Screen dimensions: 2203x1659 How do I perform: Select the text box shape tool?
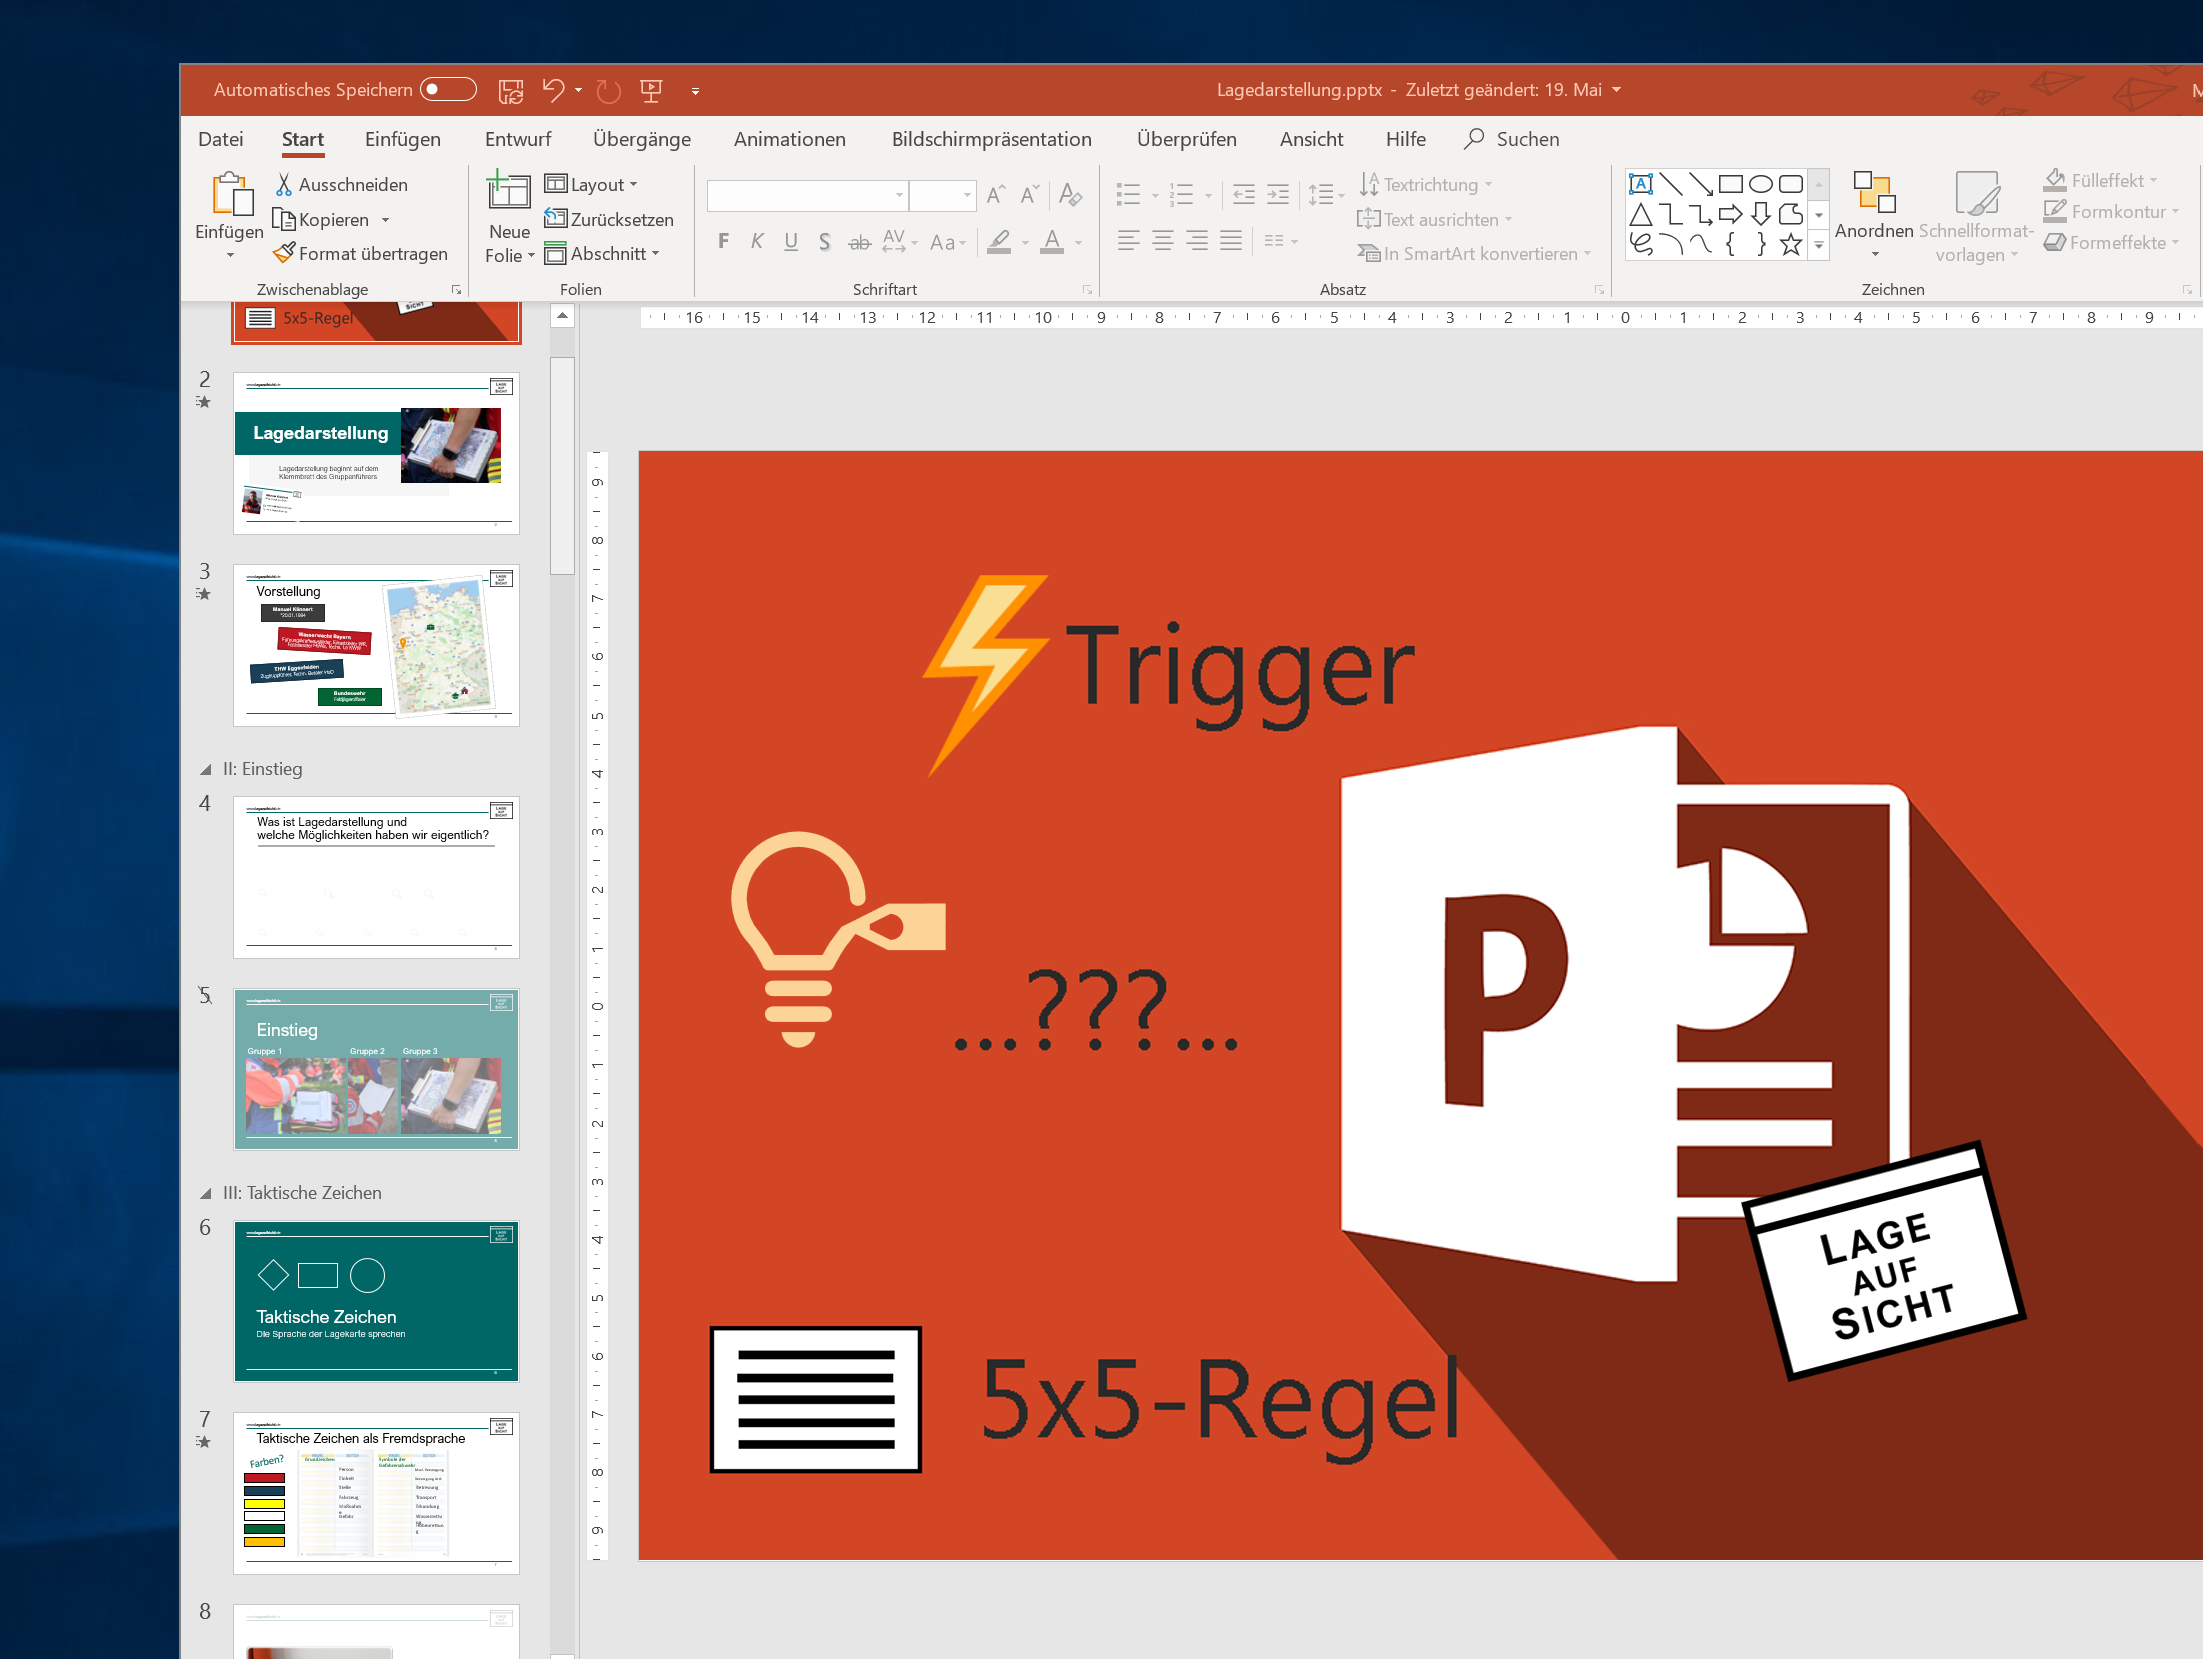1641,184
